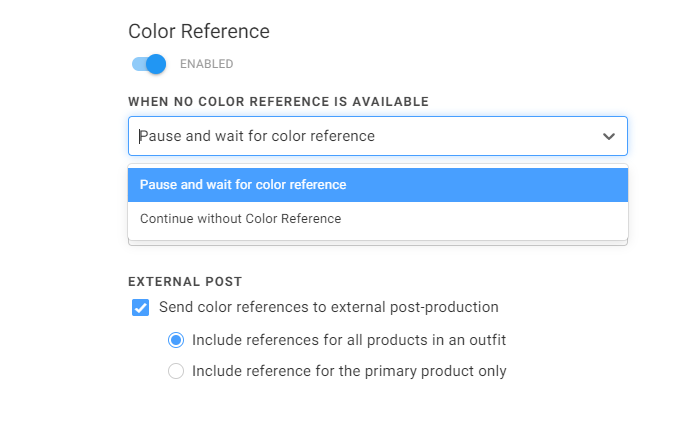The image size is (687, 428).
Task: Select radio for all products in an outfit
Action: [x=176, y=340]
